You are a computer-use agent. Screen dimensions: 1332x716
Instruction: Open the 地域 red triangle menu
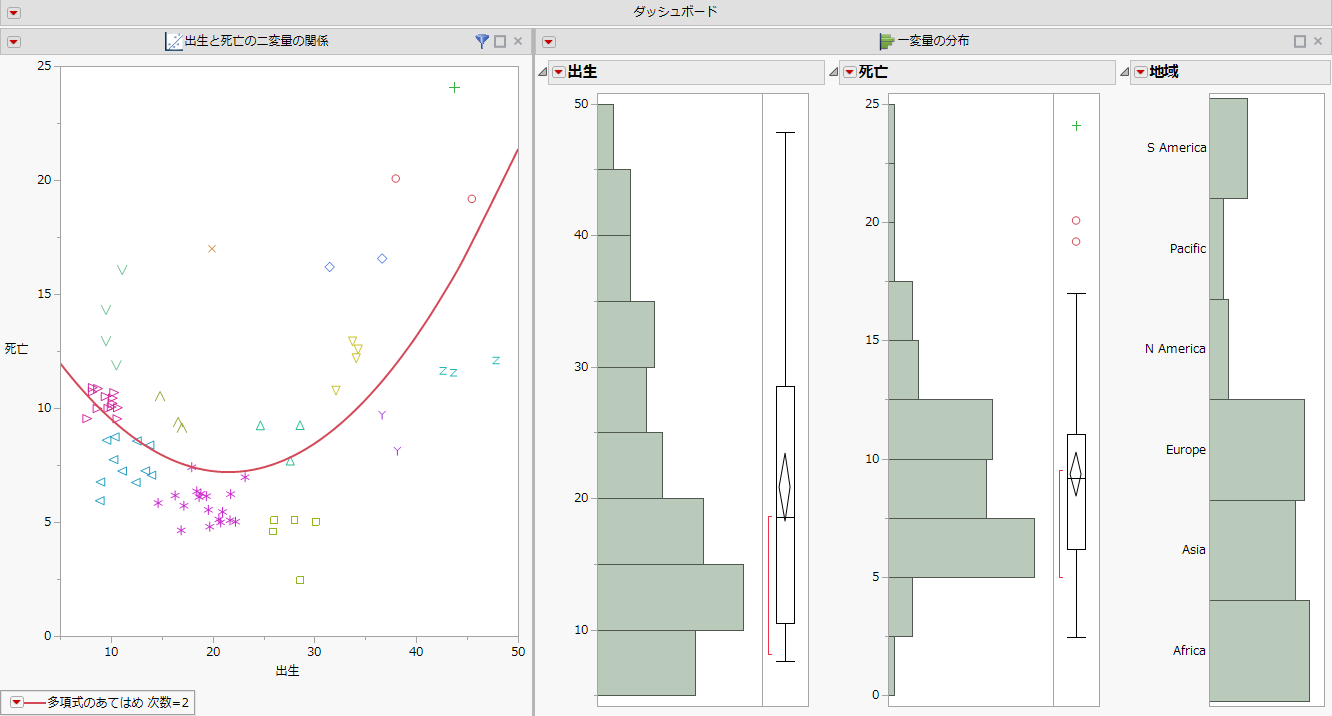[1140, 72]
